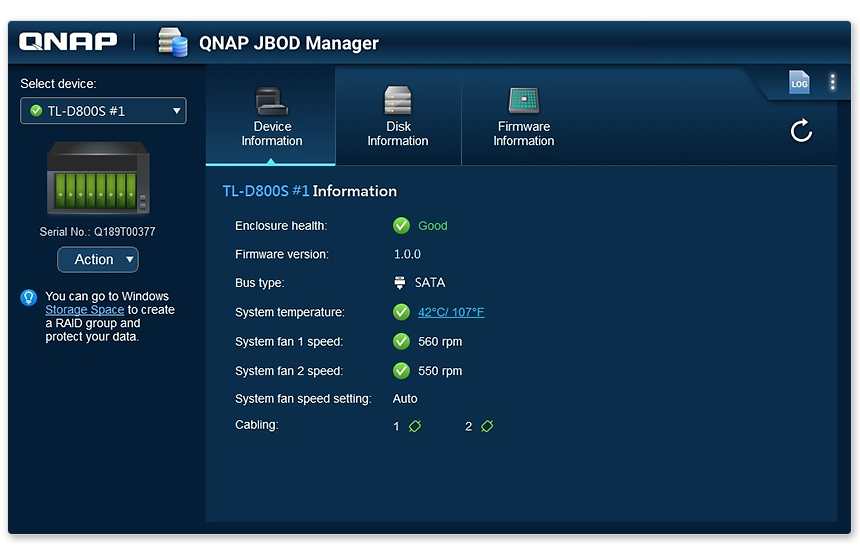Image resolution: width=860 pixels, height=555 pixels.
Task: Click the refresh arrow icon
Action: [801, 131]
